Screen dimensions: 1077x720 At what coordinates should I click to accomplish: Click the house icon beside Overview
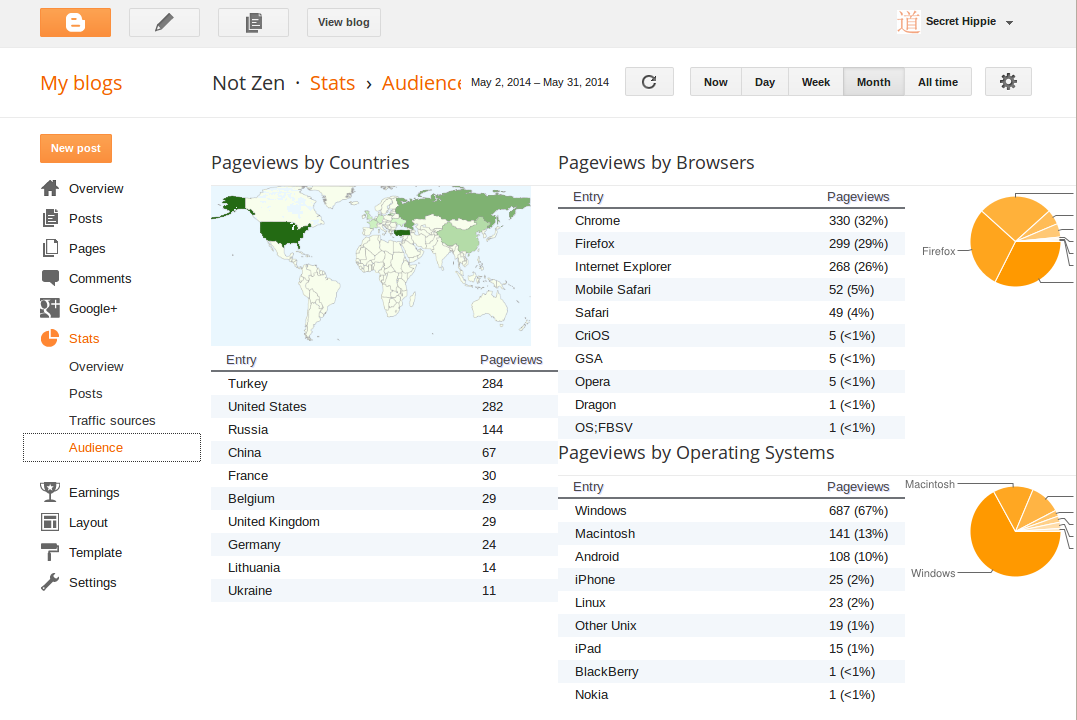(x=50, y=188)
